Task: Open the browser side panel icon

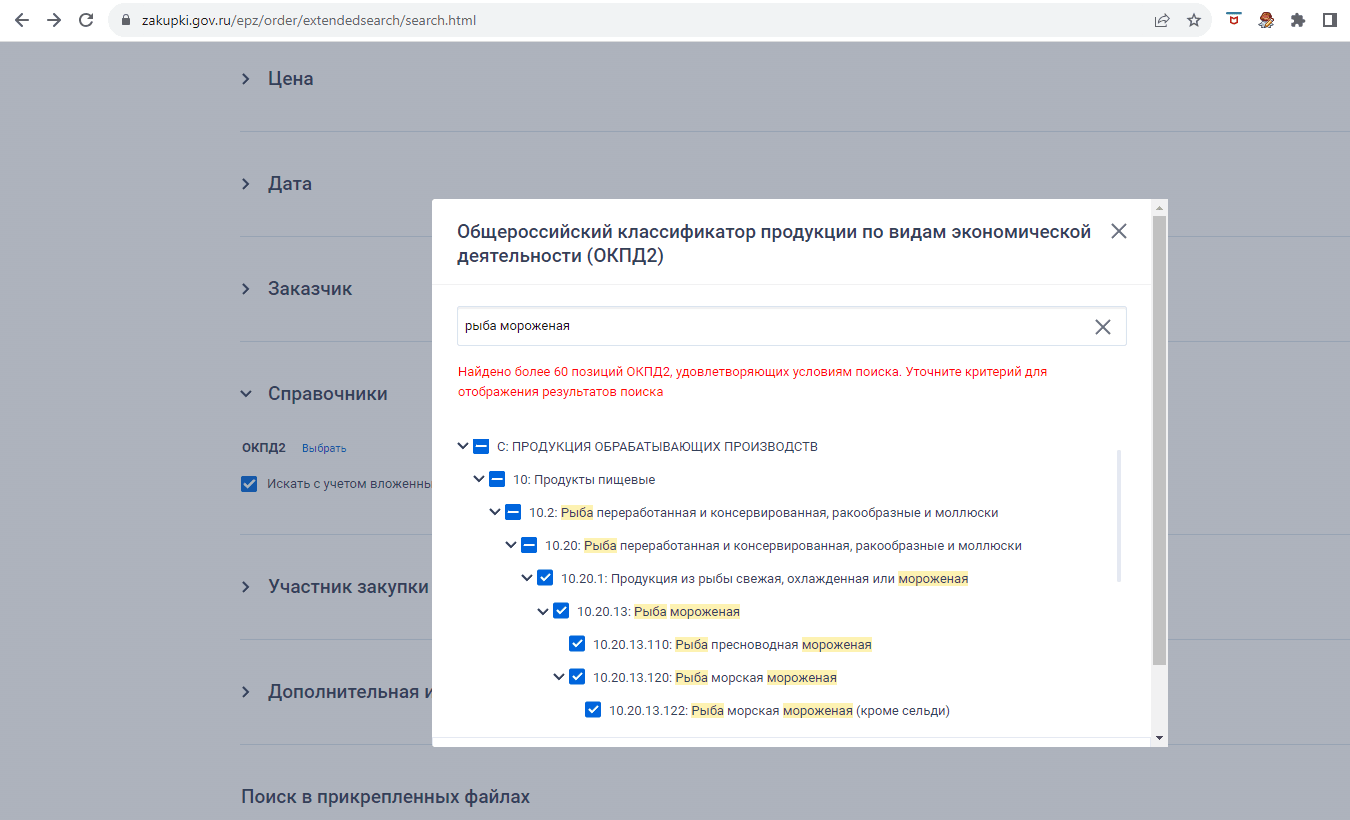Action: point(1330,20)
